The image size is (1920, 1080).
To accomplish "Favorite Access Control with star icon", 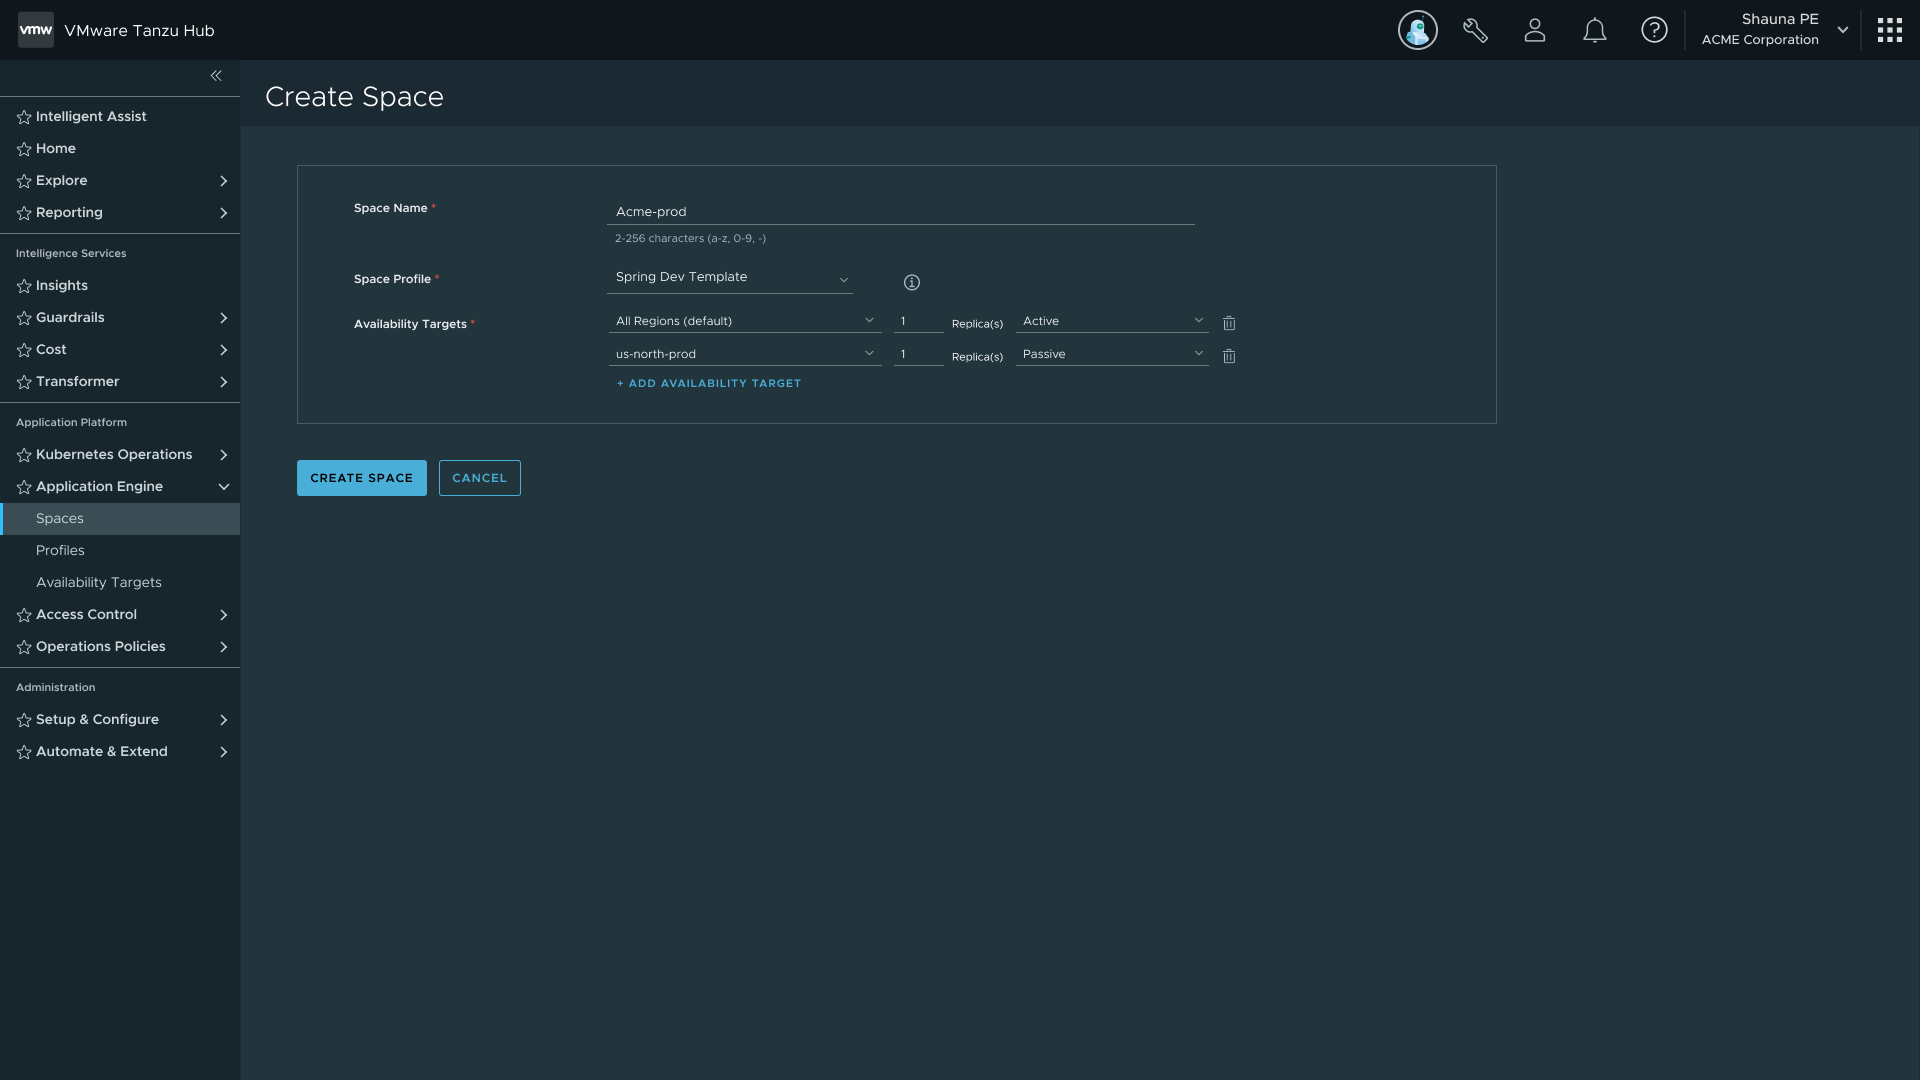I will click(x=24, y=615).
